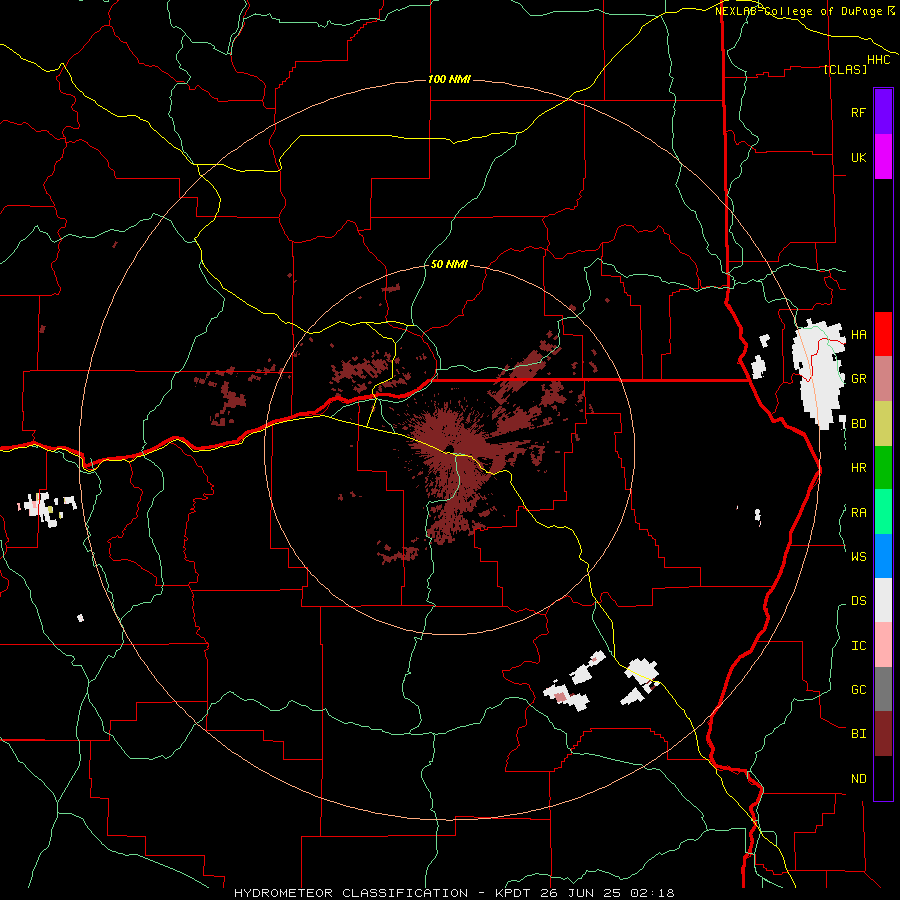Image resolution: width=900 pixels, height=900 pixels.
Task: Click the HYDROMETEOR CLASSIFICATION title text
Action: 351,893
